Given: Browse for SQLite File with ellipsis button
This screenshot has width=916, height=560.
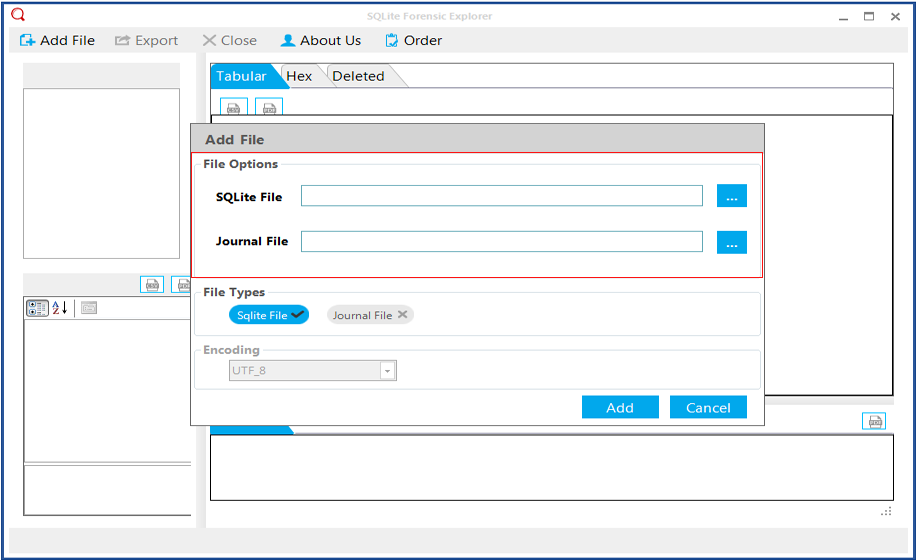Looking at the screenshot, I should [731, 196].
